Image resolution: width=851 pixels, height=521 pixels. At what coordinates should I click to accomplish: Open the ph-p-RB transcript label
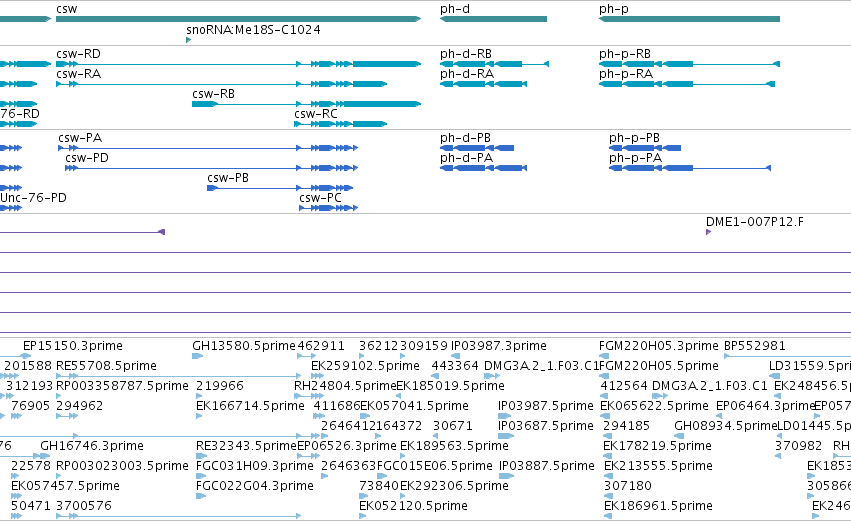point(625,54)
